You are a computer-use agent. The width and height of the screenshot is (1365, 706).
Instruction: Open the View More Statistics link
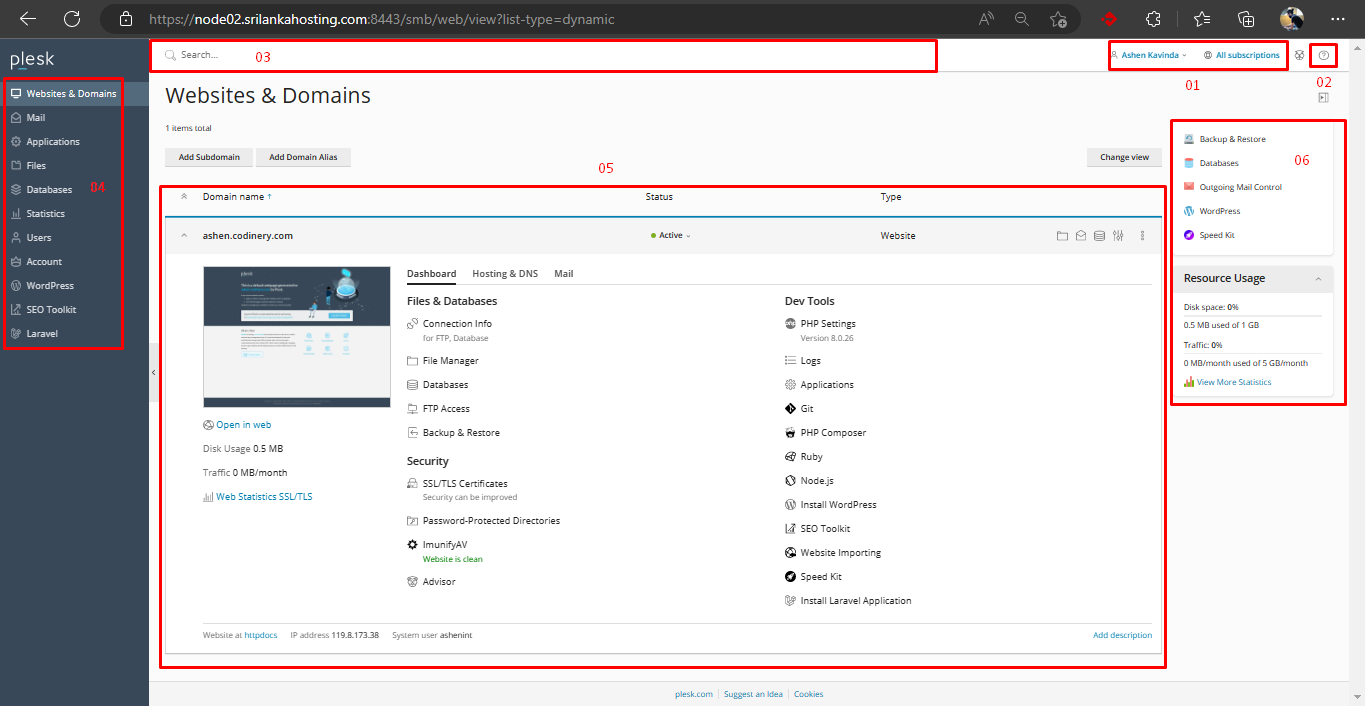coord(1233,382)
